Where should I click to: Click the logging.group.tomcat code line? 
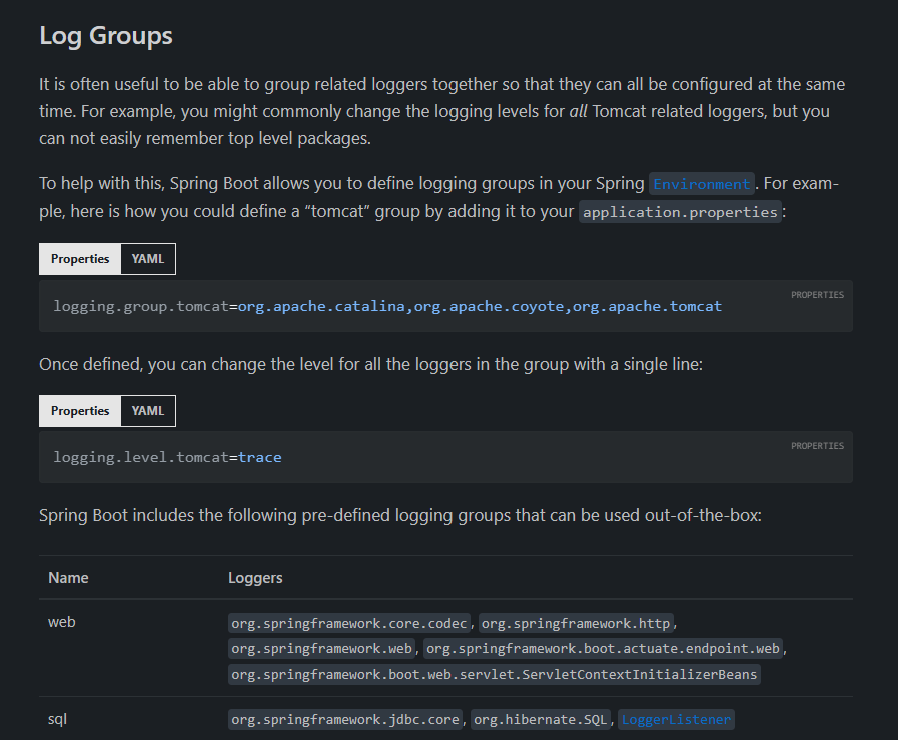tap(388, 306)
